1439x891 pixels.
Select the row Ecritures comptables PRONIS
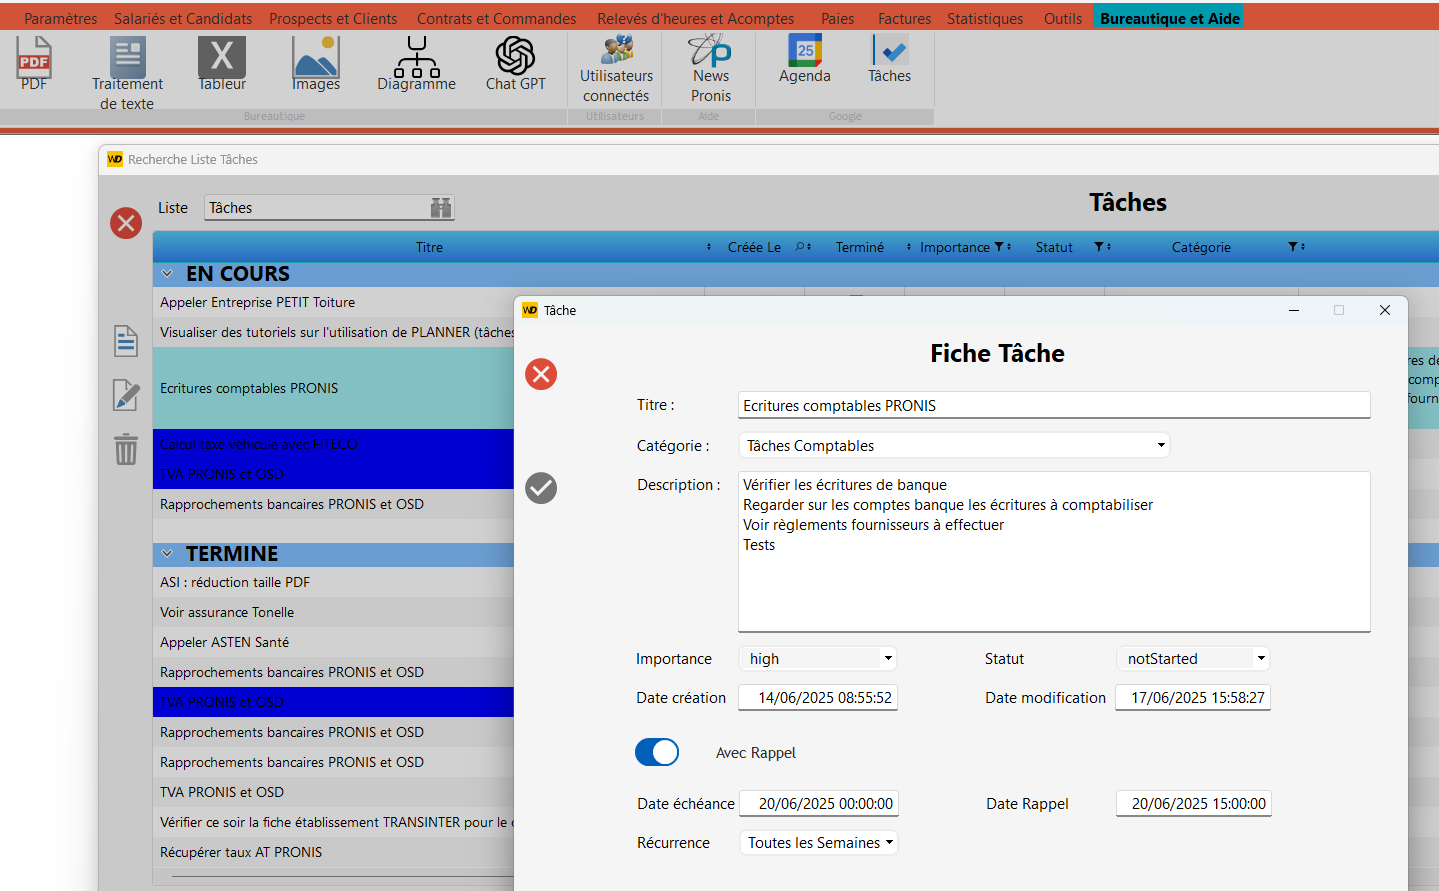(x=333, y=388)
